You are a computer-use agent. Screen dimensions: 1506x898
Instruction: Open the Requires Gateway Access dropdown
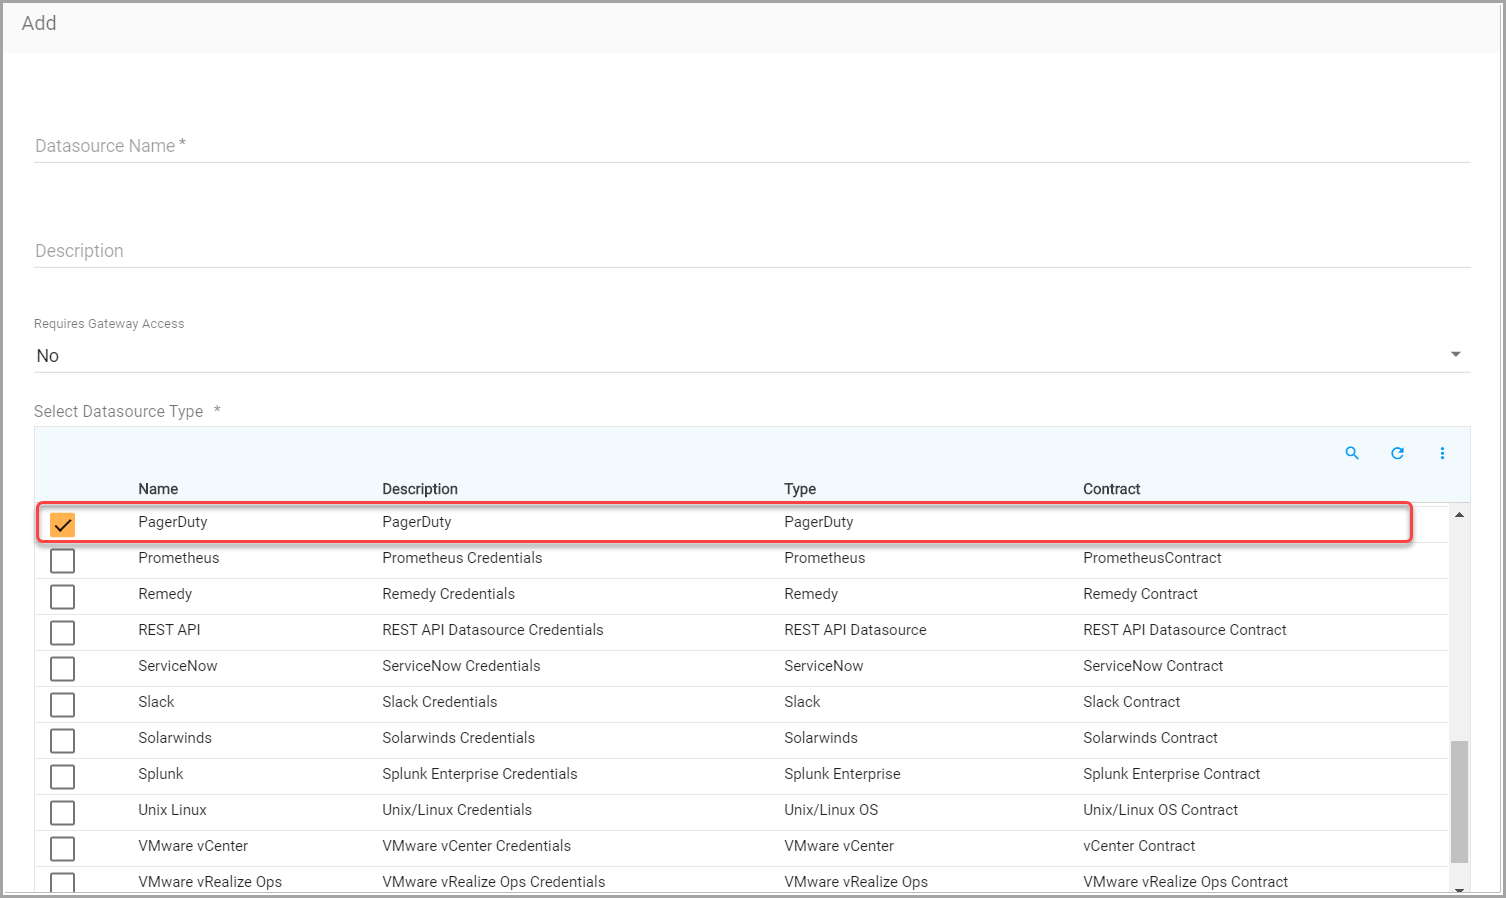(752, 355)
